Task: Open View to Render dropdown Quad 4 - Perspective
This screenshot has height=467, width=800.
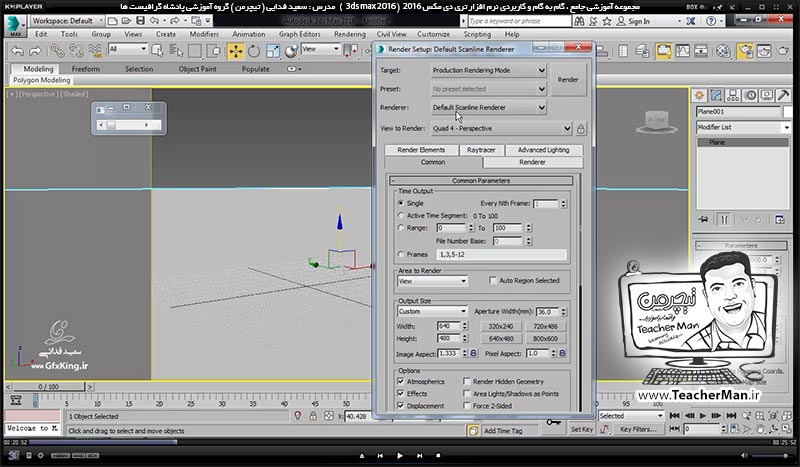Action: 502,129
